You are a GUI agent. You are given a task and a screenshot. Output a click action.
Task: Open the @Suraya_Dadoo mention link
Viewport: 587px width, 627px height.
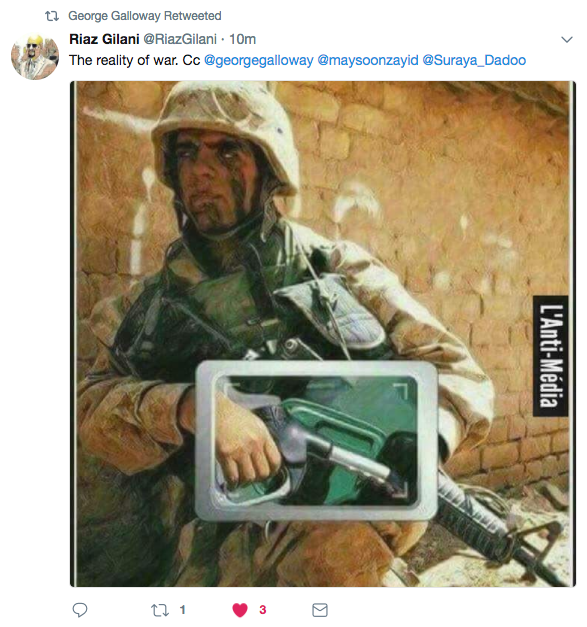[474, 60]
